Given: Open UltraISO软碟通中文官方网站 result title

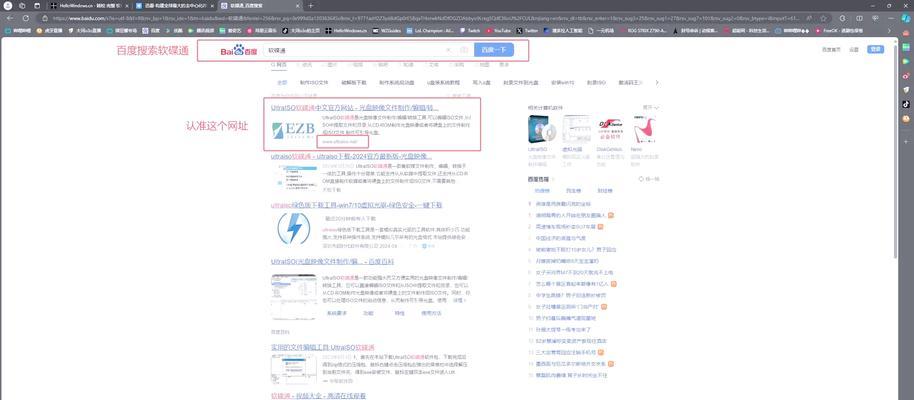Looking at the screenshot, I should (x=354, y=108).
